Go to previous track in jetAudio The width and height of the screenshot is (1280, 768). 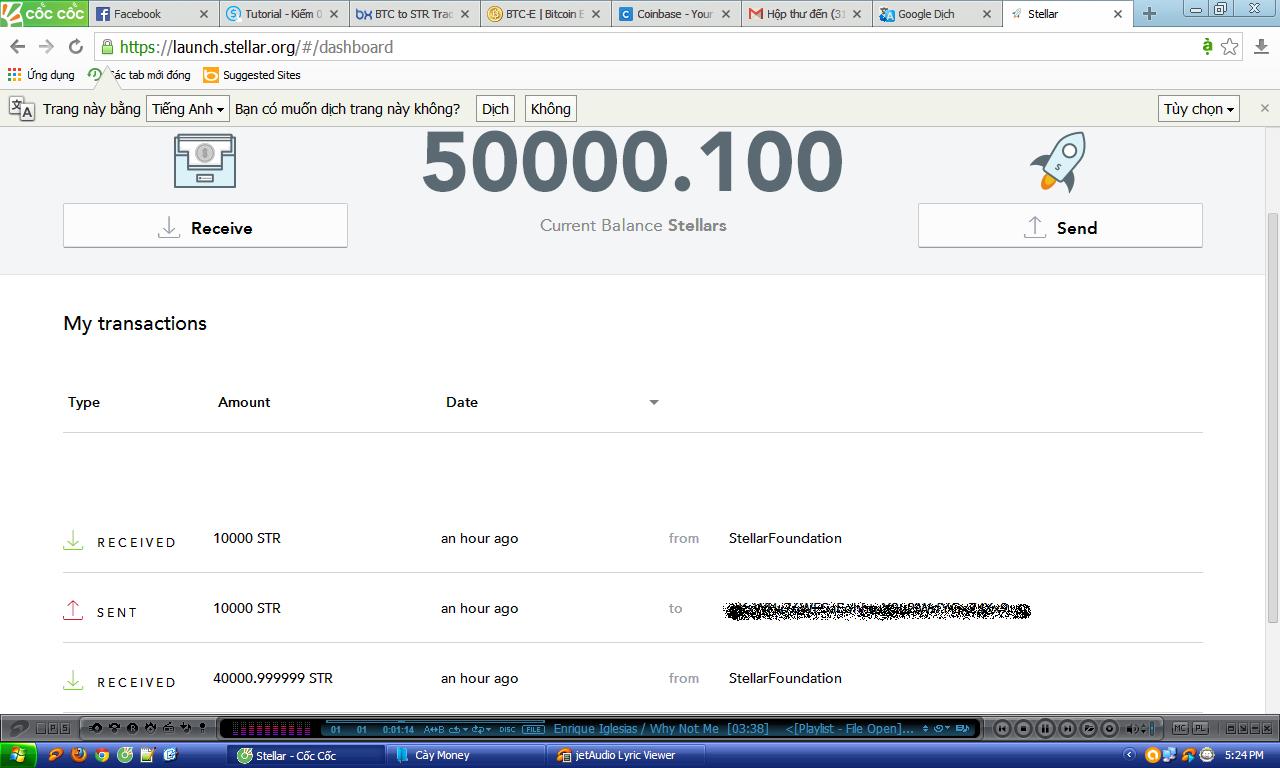[x=1002, y=729]
